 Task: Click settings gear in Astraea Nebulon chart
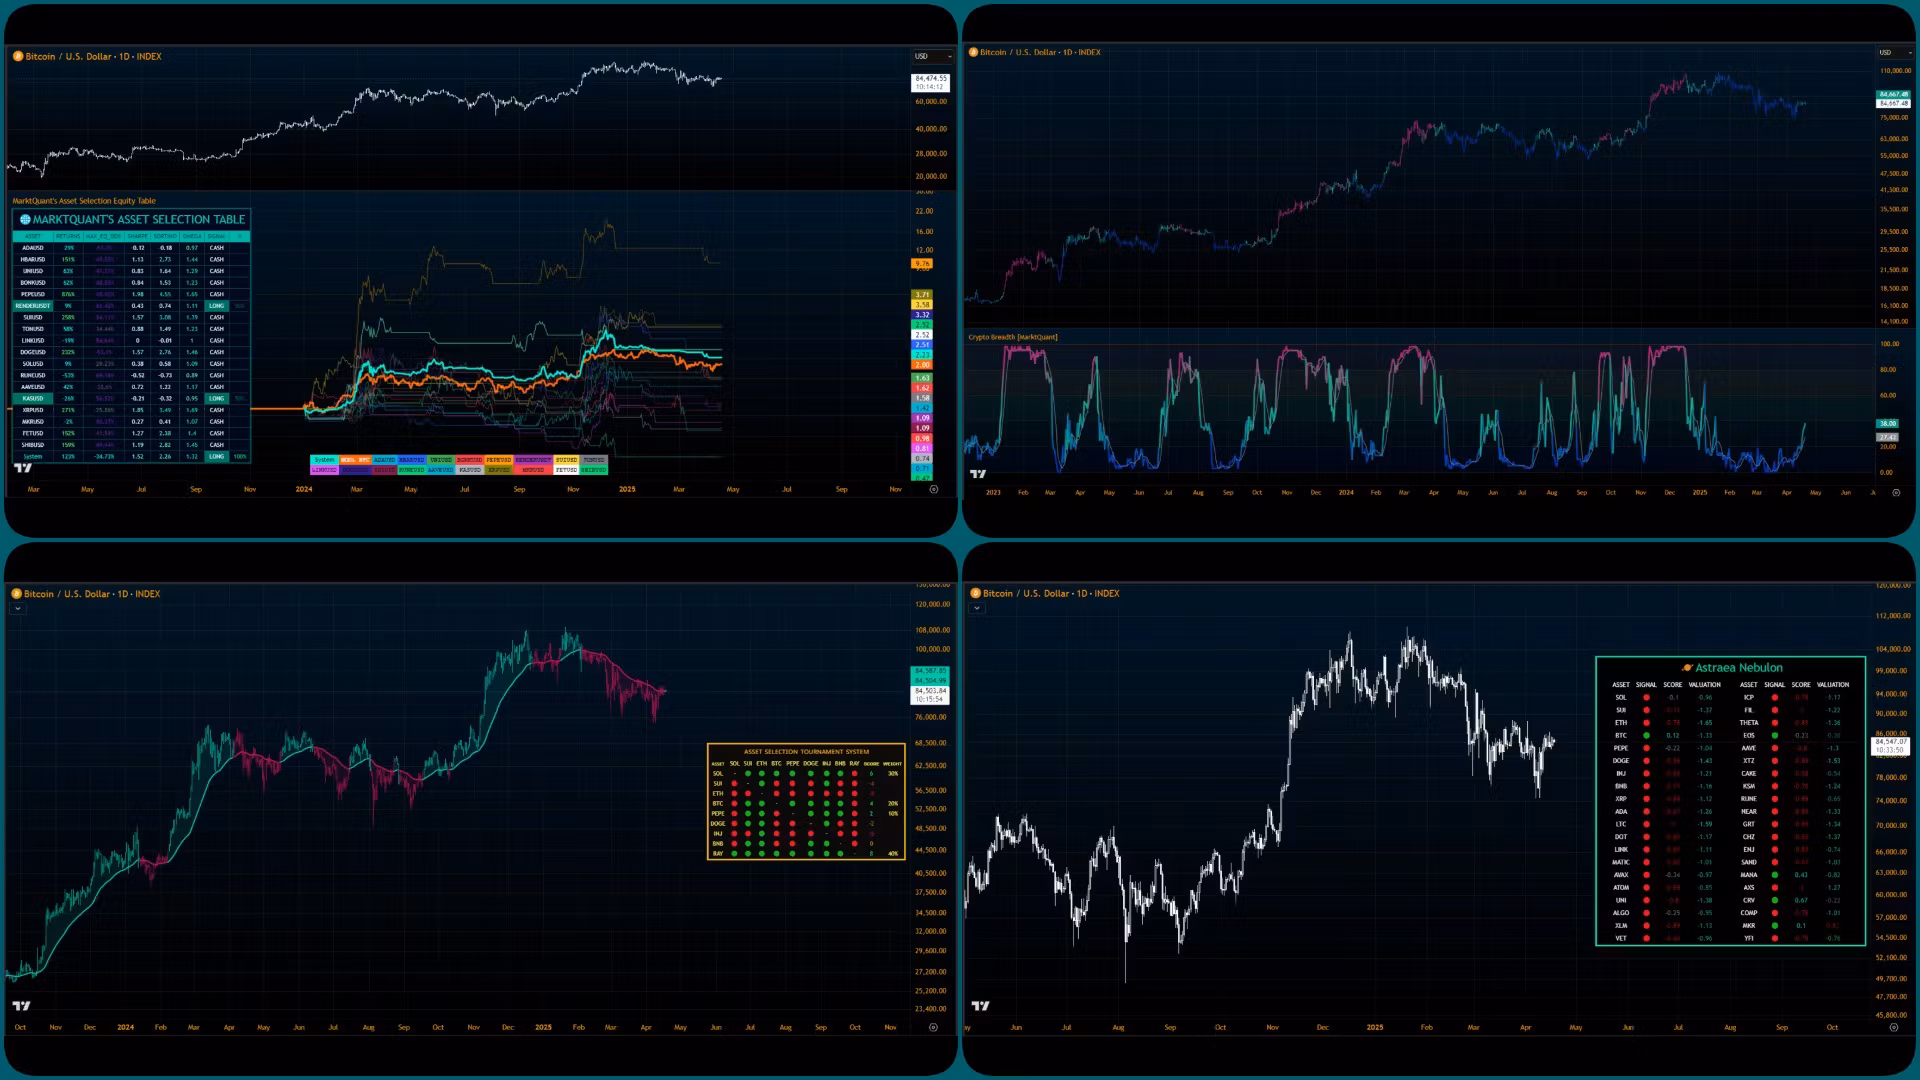point(1893,1027)
